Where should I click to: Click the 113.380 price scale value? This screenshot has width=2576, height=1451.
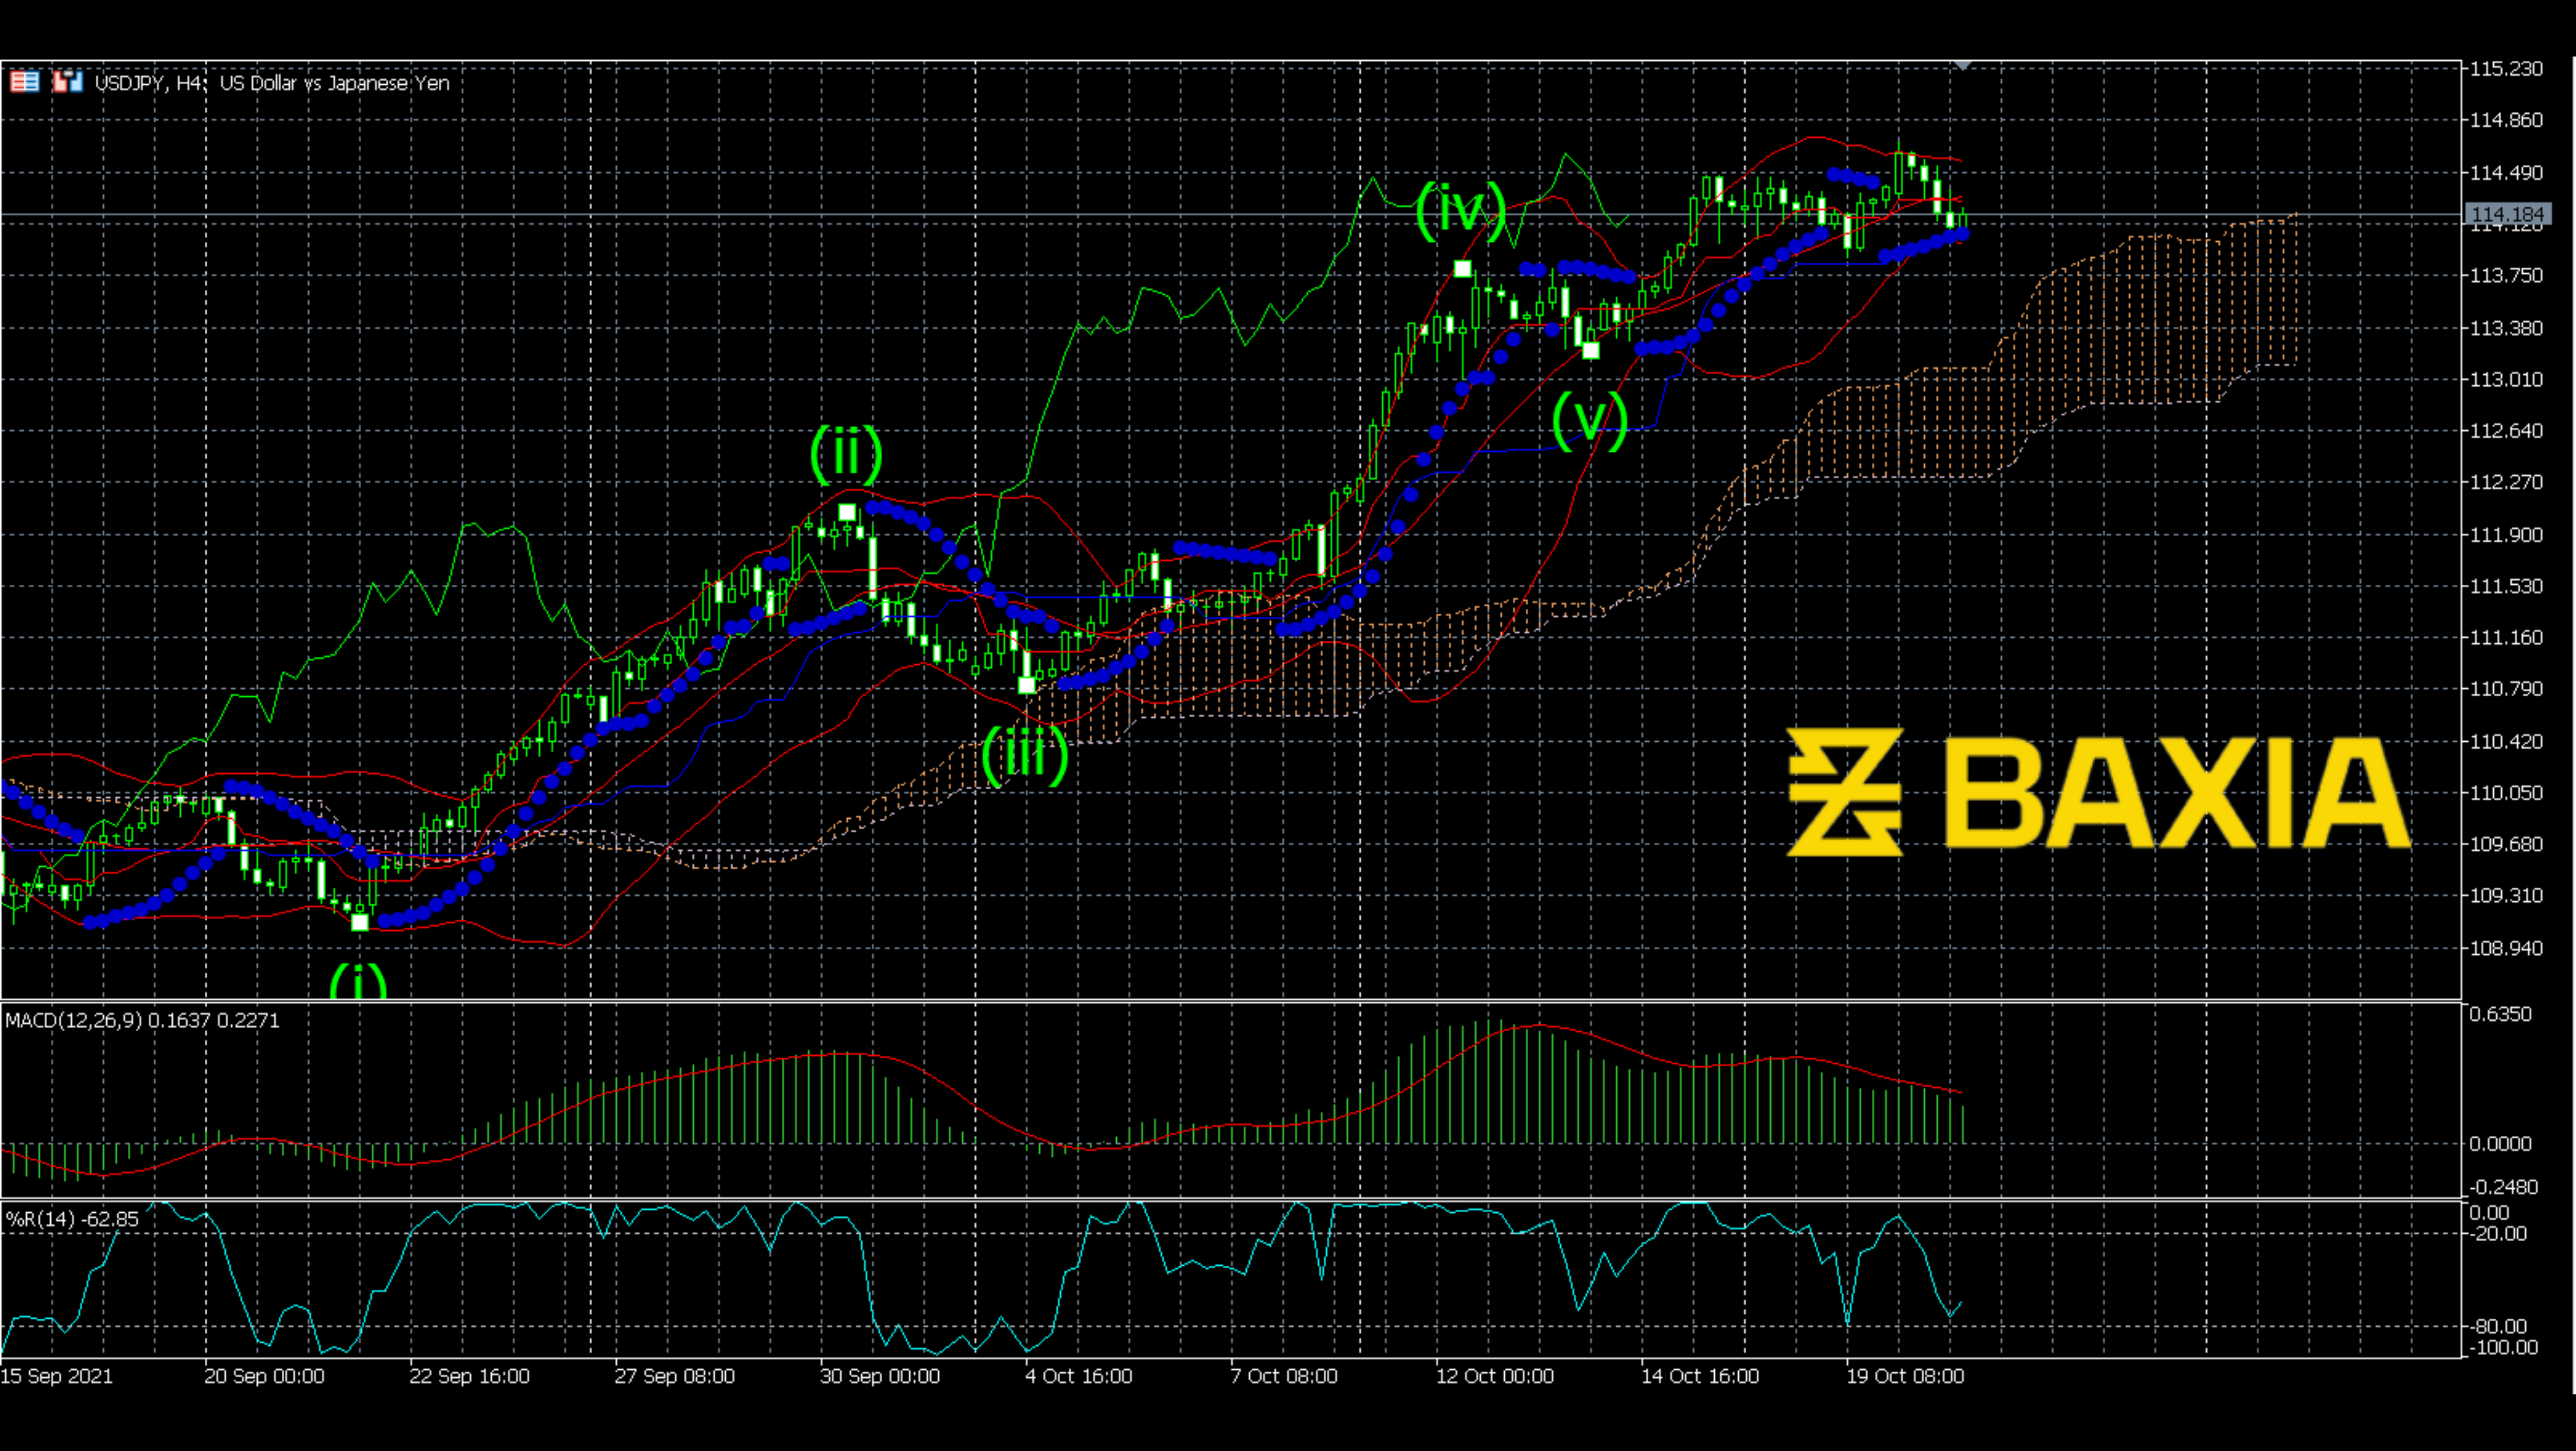tap(2506, 328)
